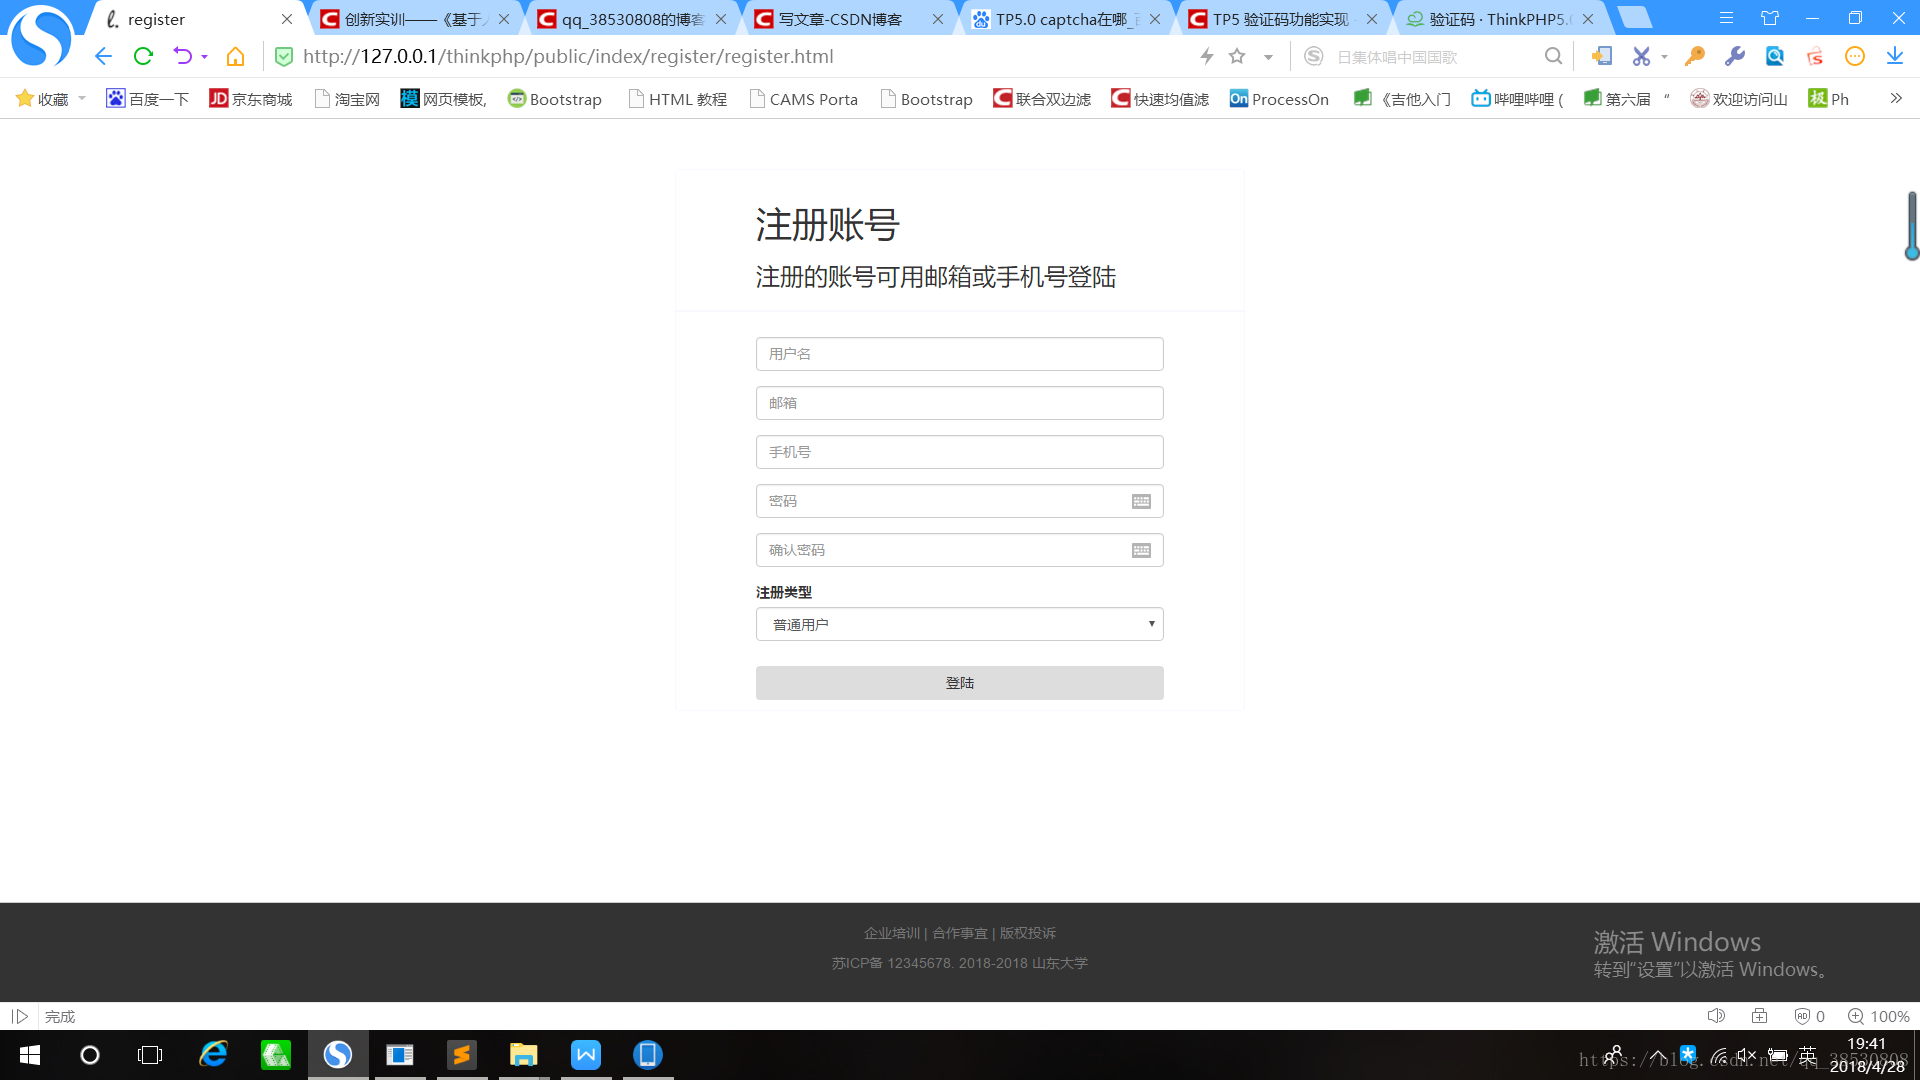Click the 用户名 input field
This screenshot has height=1080, width=1920.
[x=959, y=354]
